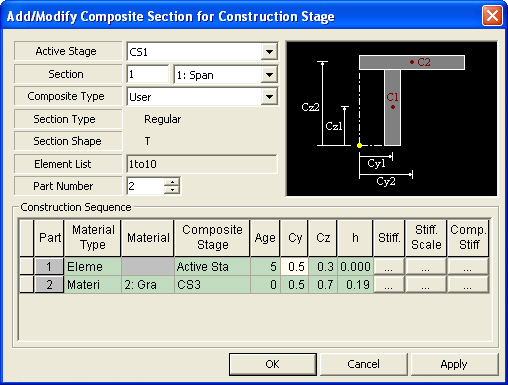This screenshot has width=508, height=385.
Task: Confirm with the OK button
Action: click(273, 364)
